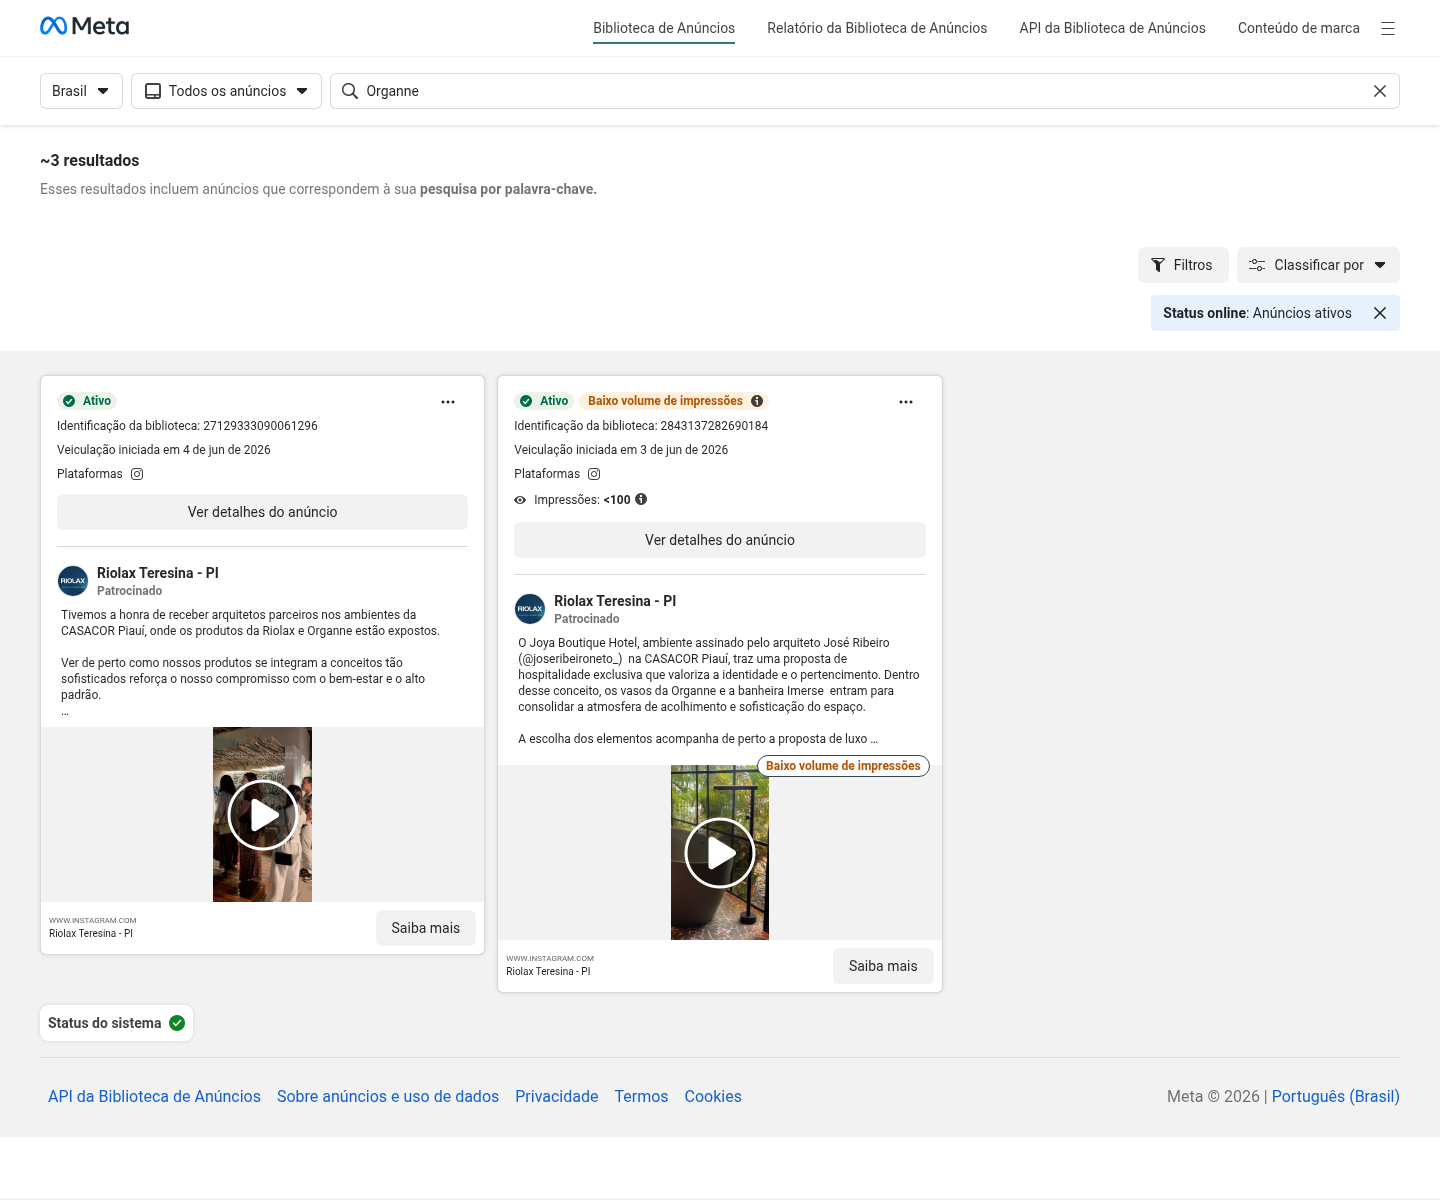The height and width of the screenshot is (1200, 1440).
Task: Click Veiculação iniciada em 3 de jun de 2026
Action: click(621, 450)
